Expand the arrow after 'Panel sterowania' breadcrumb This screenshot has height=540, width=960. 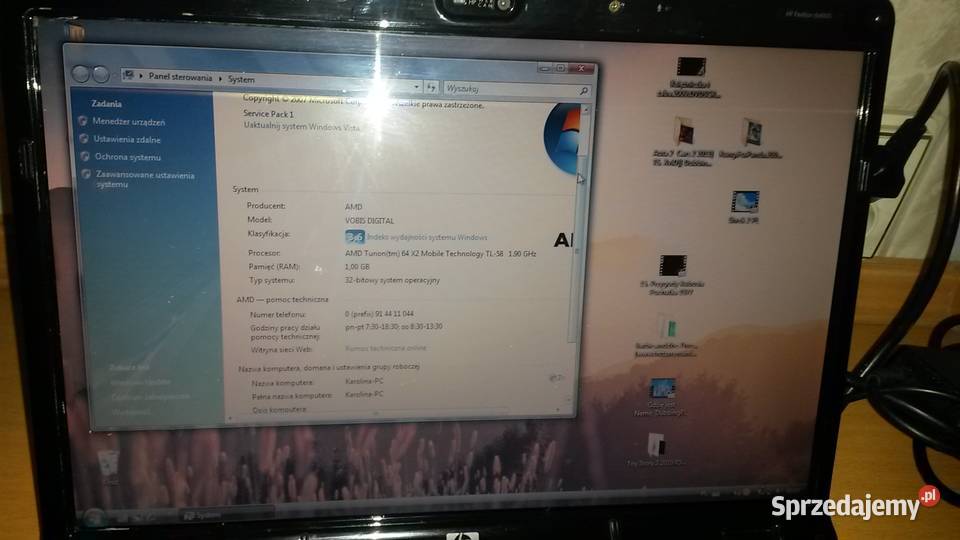coord(220,78)
